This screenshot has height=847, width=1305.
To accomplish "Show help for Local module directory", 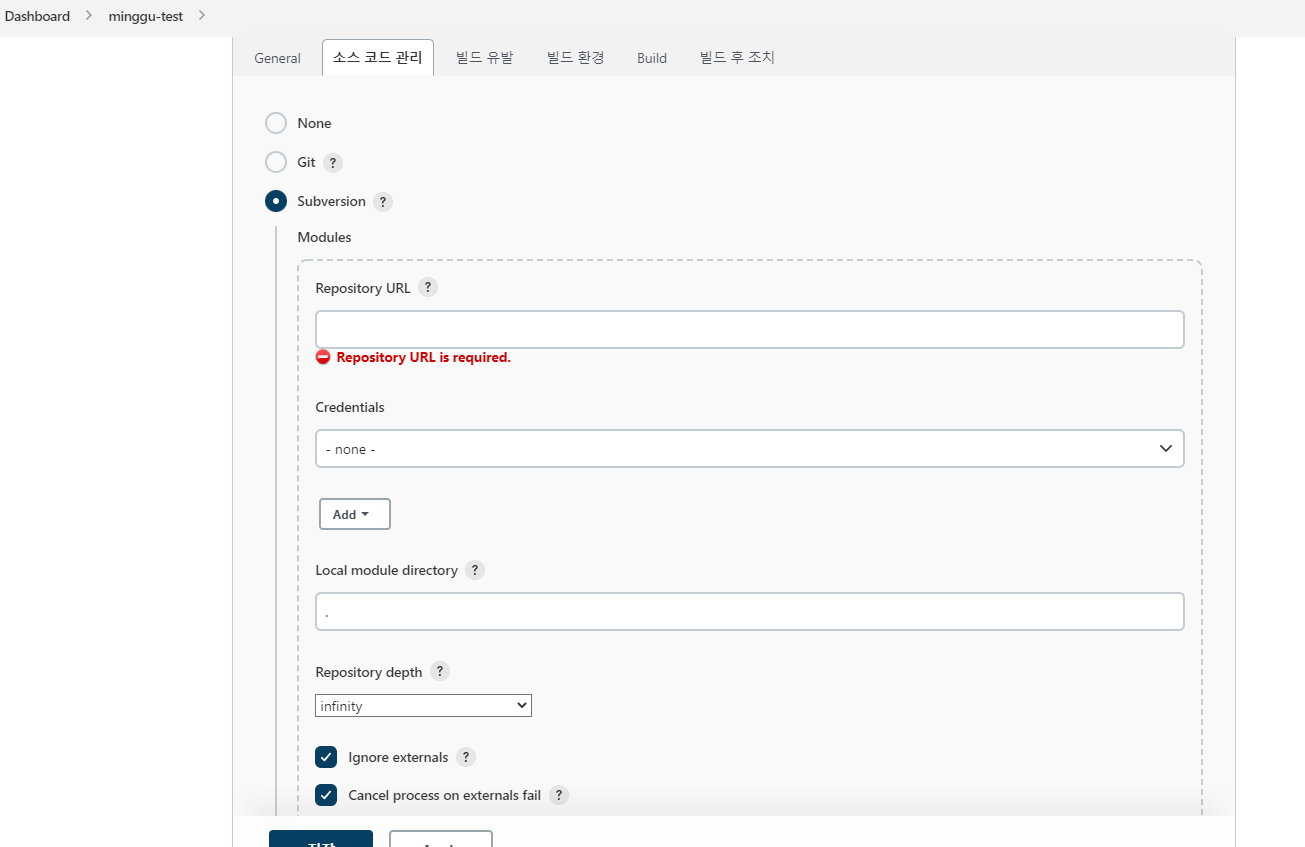I will point(475,570).
